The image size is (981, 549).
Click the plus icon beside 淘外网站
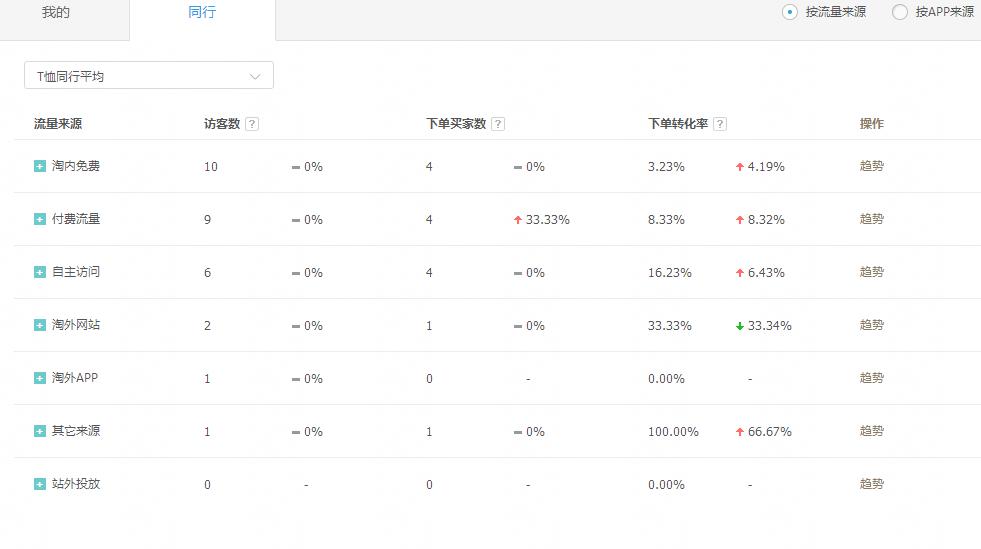point(40,325)
